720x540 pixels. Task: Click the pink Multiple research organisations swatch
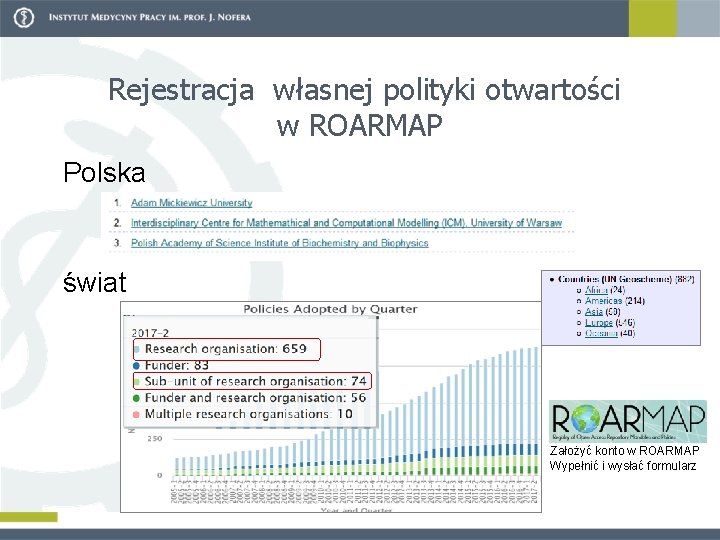[136, 415]
